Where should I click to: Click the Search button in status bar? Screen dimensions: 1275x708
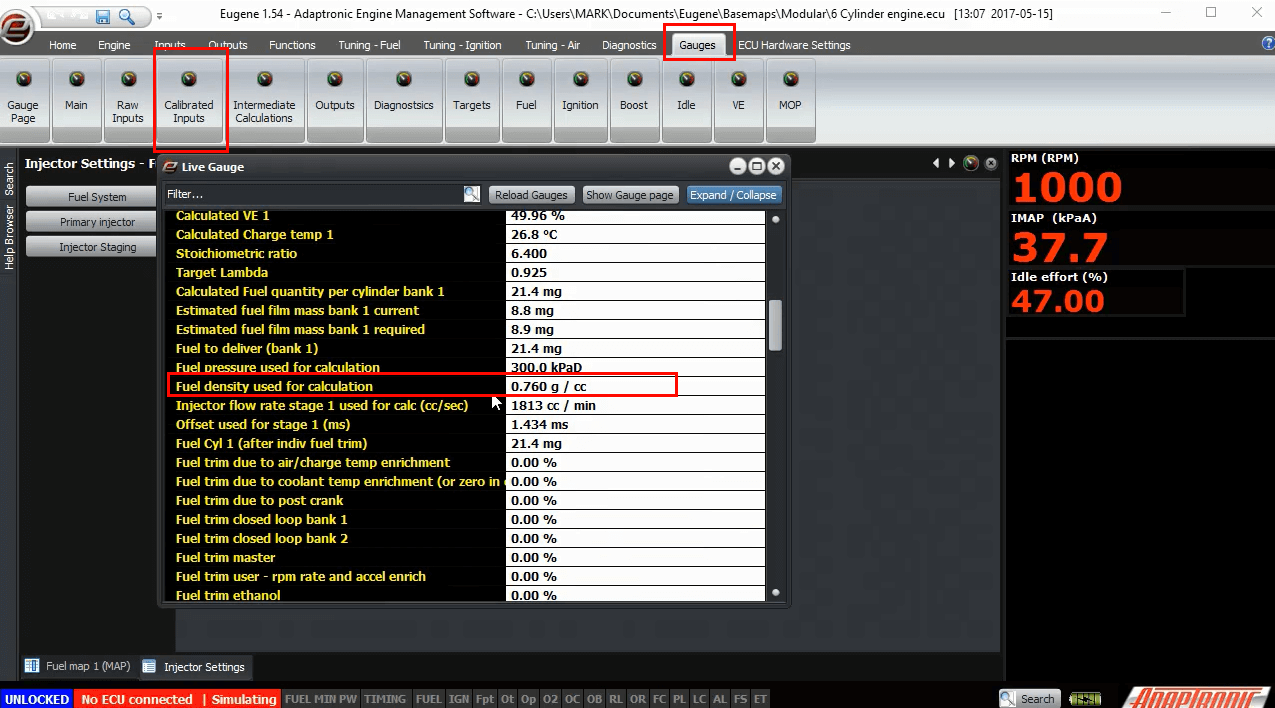(x=1029, y=698)
